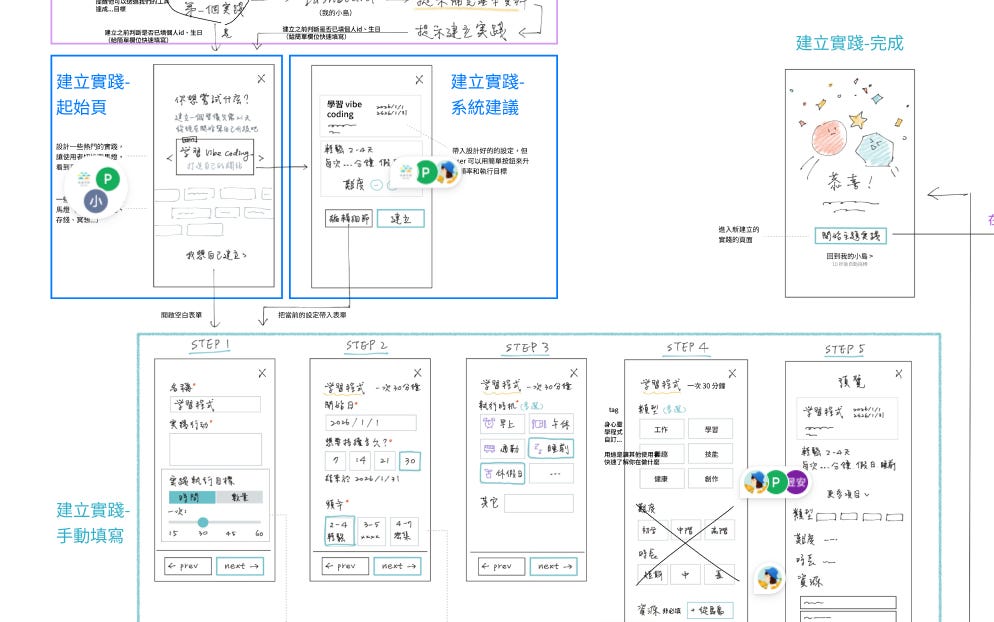Image resolution: width=994 pixels, height=622 pixels.
Task: Select the 學習 type in STEP 4
Action: [711, 429]
